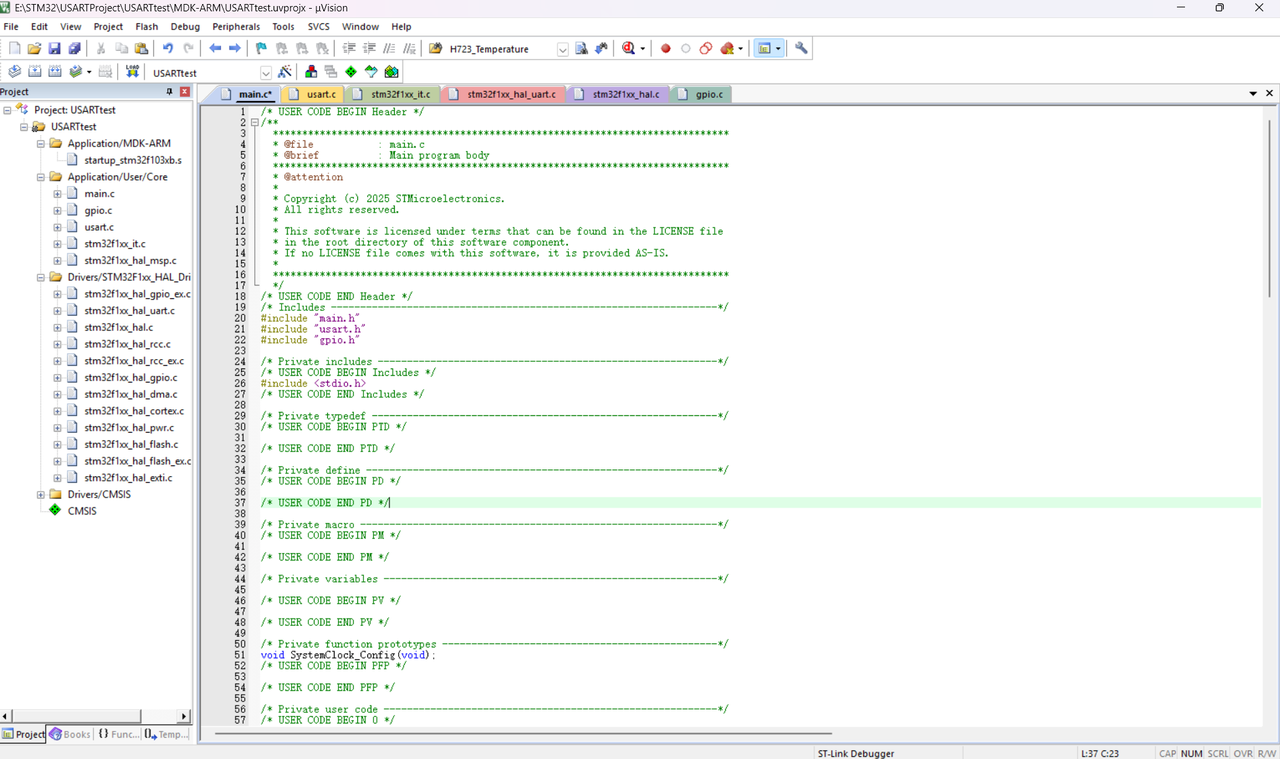Open Options for Target (magic wand)
The width and height of the screenshot is (1280, 759).
(285, 72)
